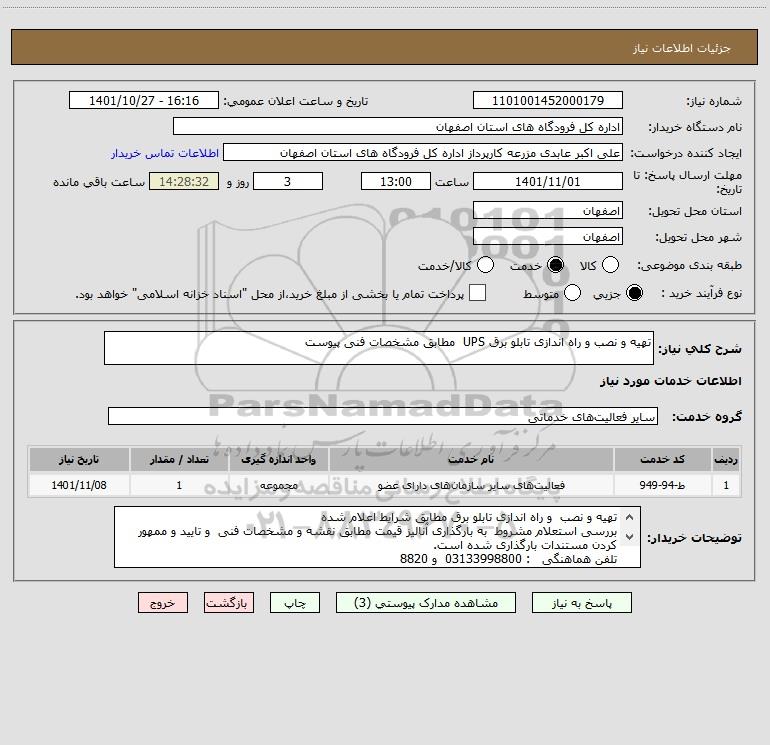Click unit cell مجموعه
Image resolution: width=770 pixels, height=745 pixels.
point(278,485)
